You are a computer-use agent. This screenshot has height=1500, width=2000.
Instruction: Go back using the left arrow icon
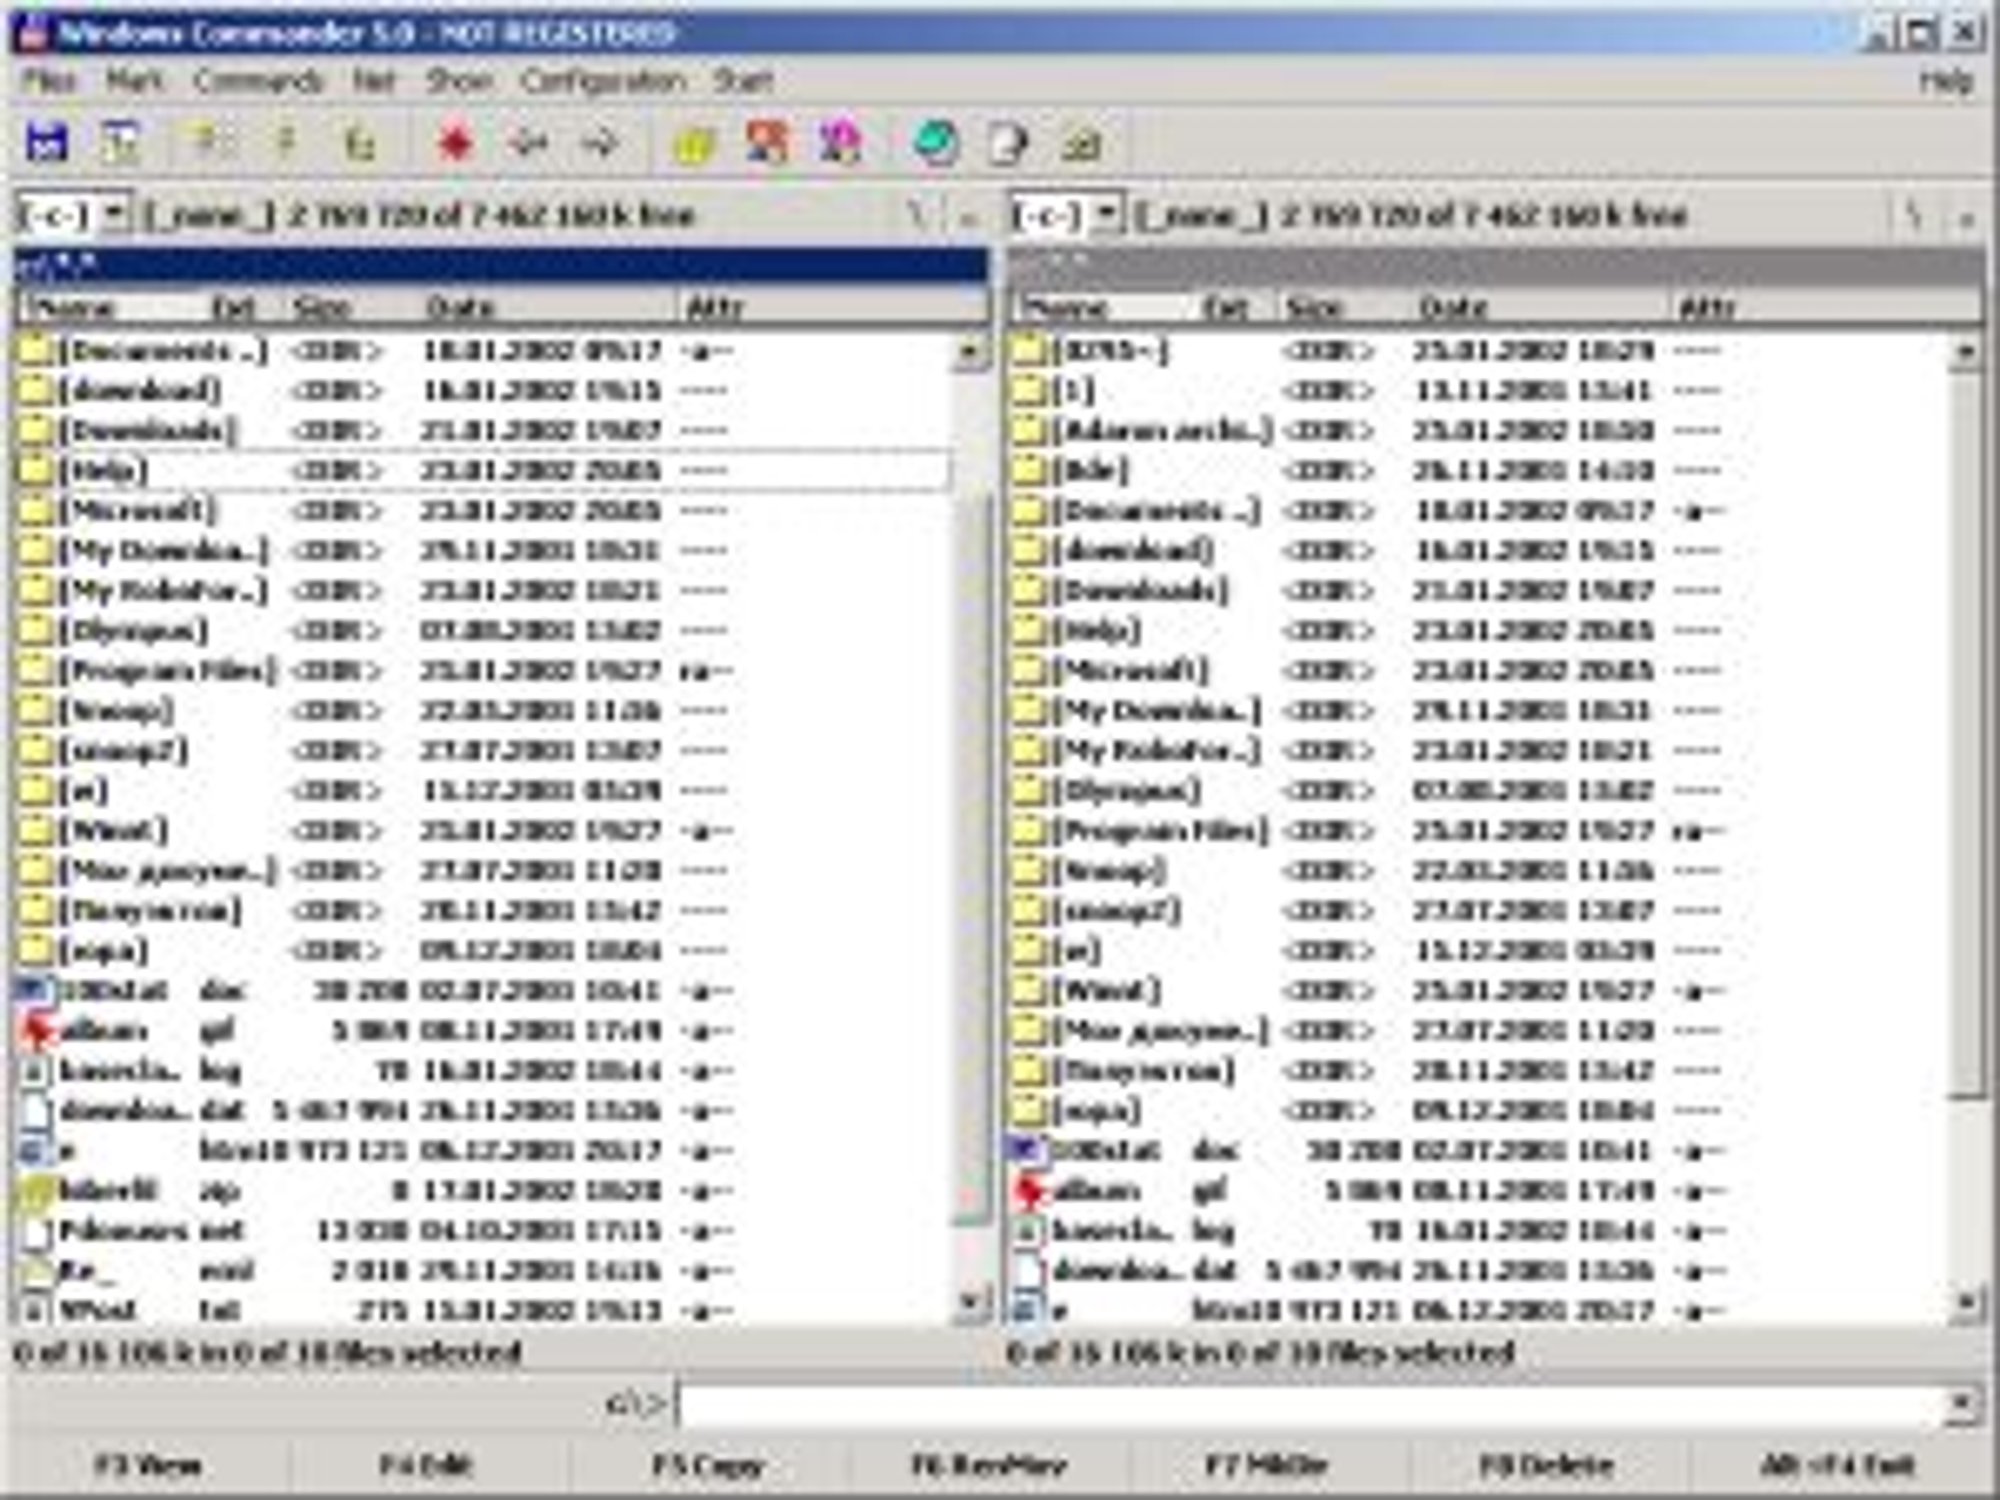coord(528,143)
